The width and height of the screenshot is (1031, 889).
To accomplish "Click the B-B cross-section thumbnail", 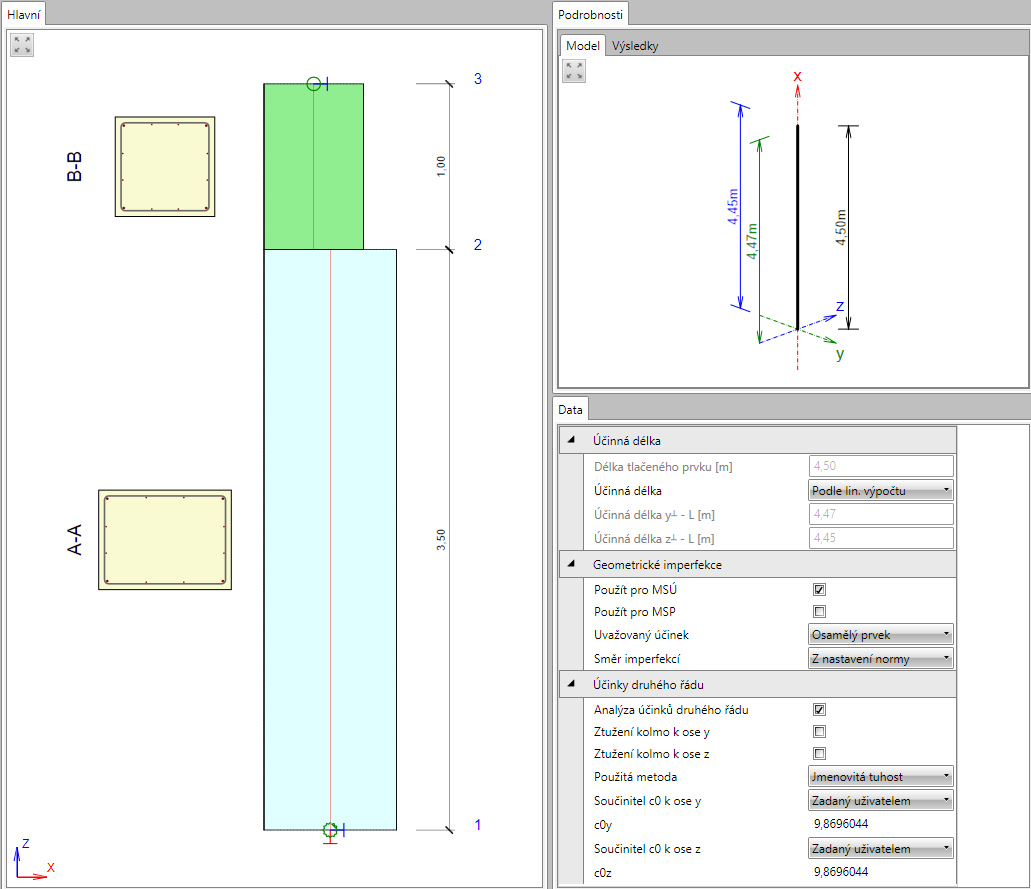I will click(x=165, y=166).
